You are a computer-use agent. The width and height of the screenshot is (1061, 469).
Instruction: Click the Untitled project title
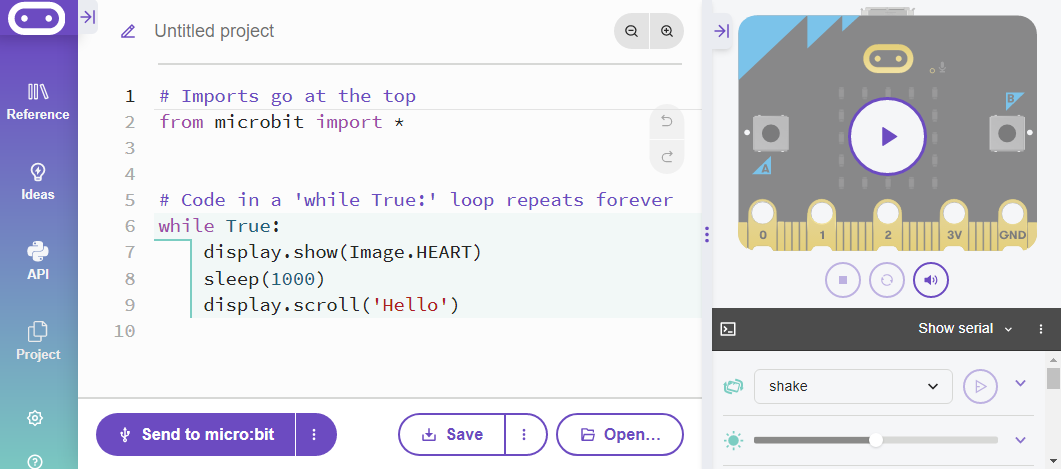tap(215, 31)
